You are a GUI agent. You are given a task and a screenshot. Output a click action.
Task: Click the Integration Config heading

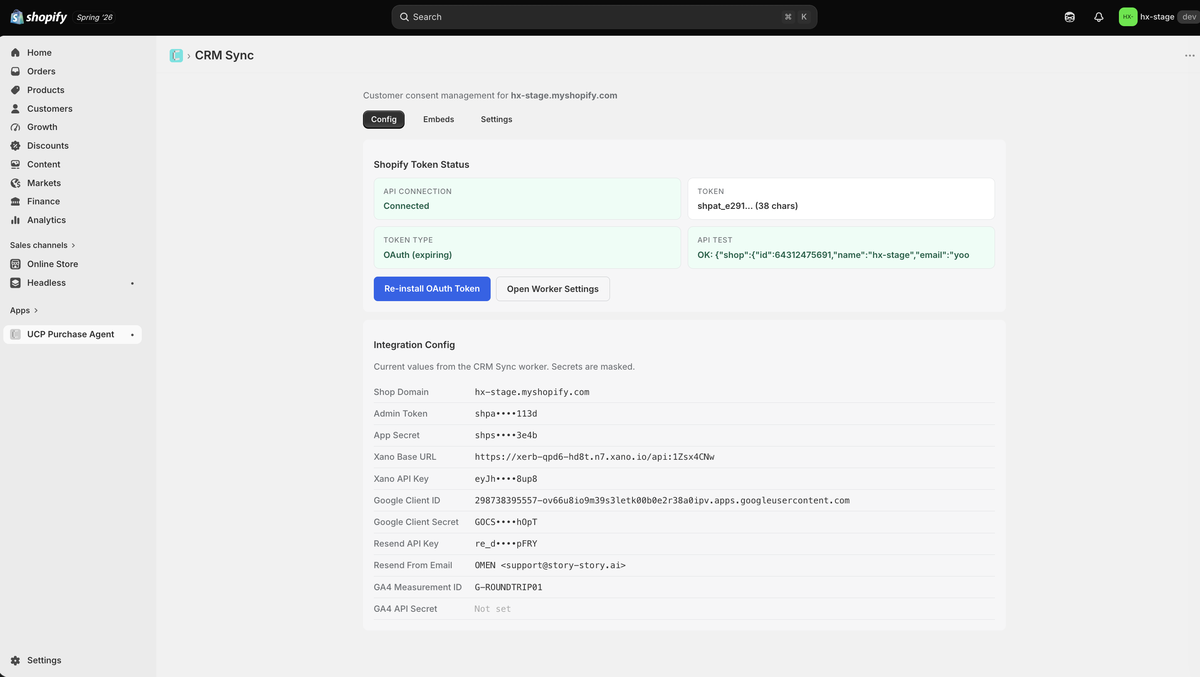[x=414, y=345]
